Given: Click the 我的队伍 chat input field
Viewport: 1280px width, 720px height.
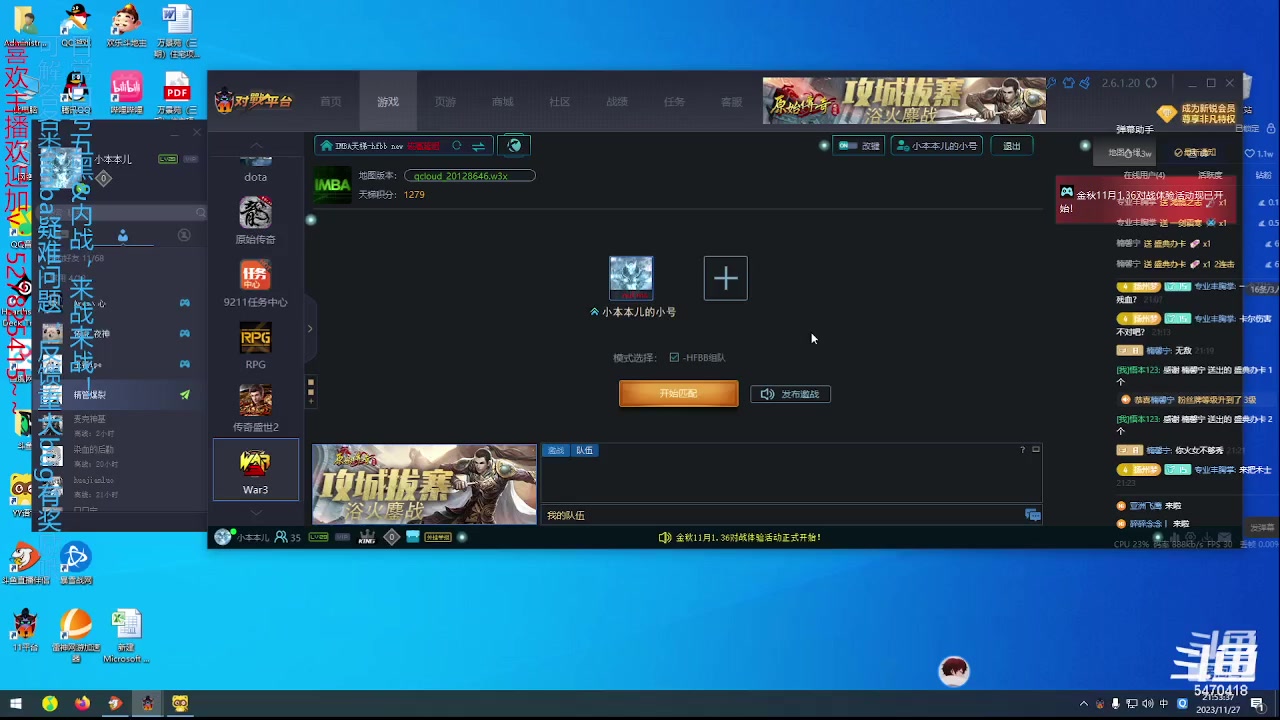Looking at the screenshot, I should tap(782, 515).
